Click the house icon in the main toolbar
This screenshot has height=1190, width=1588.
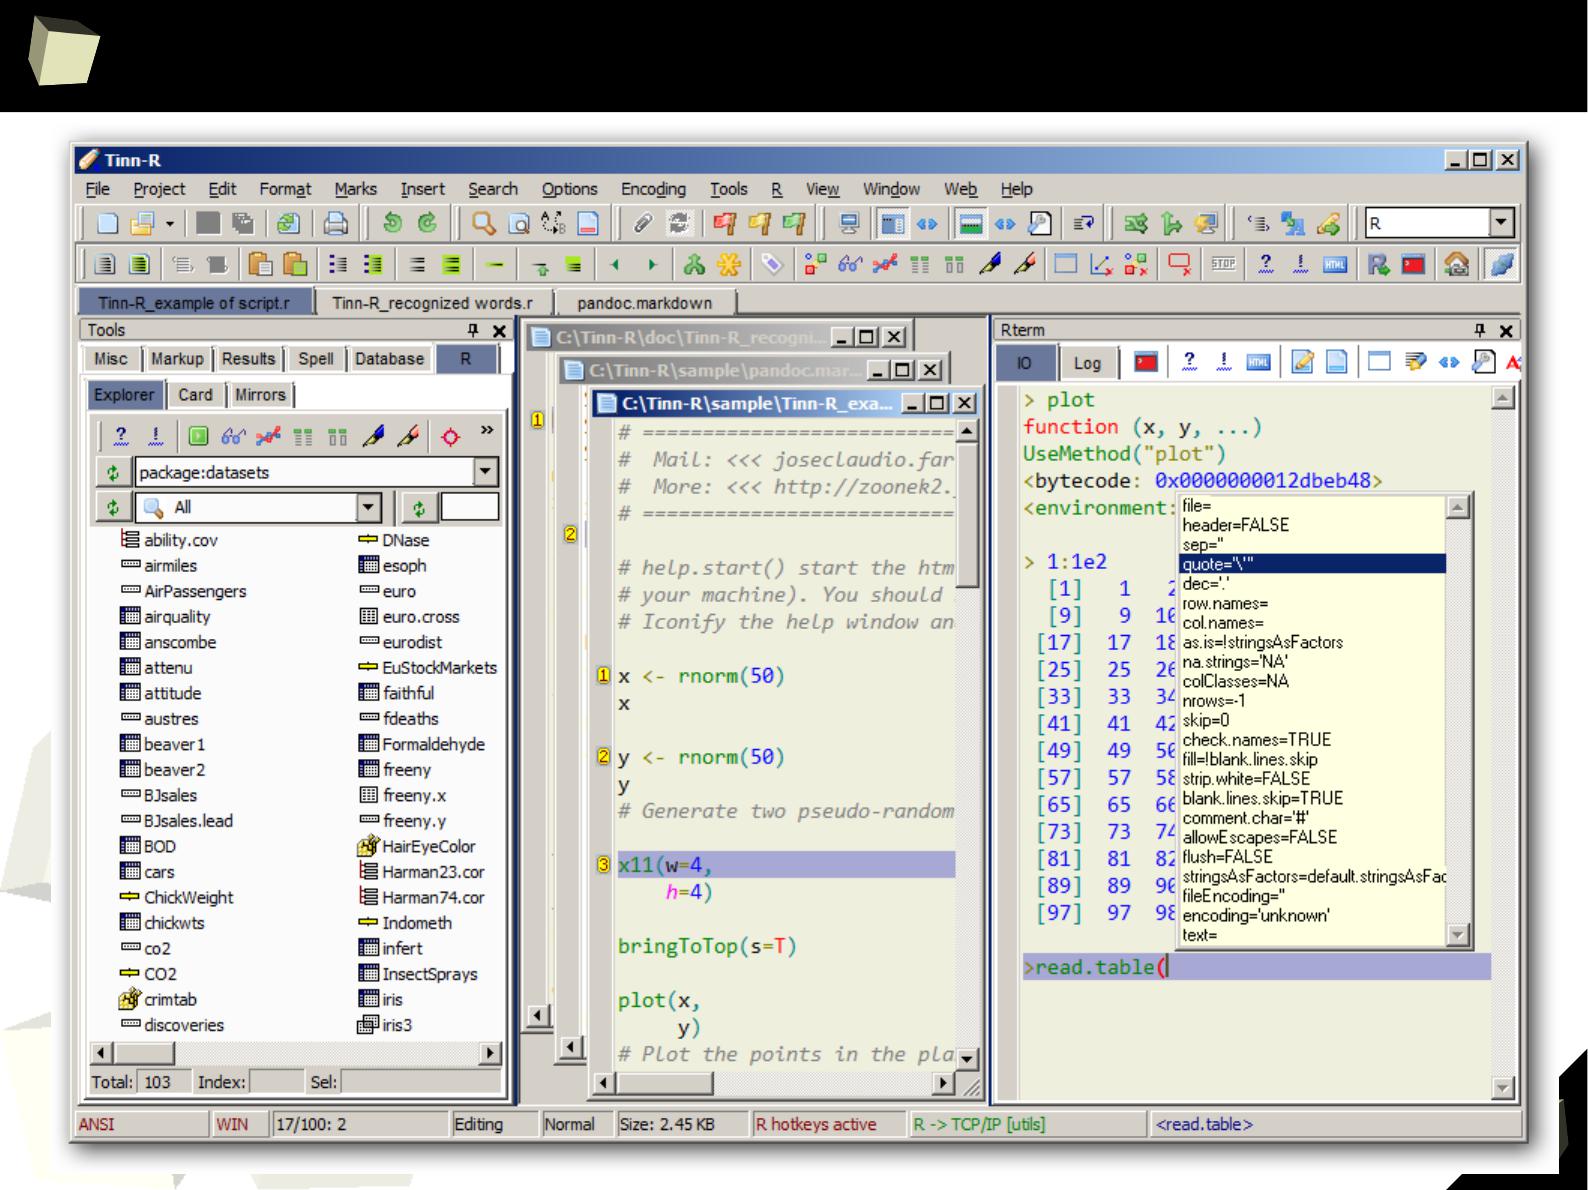click(1457, 265)
